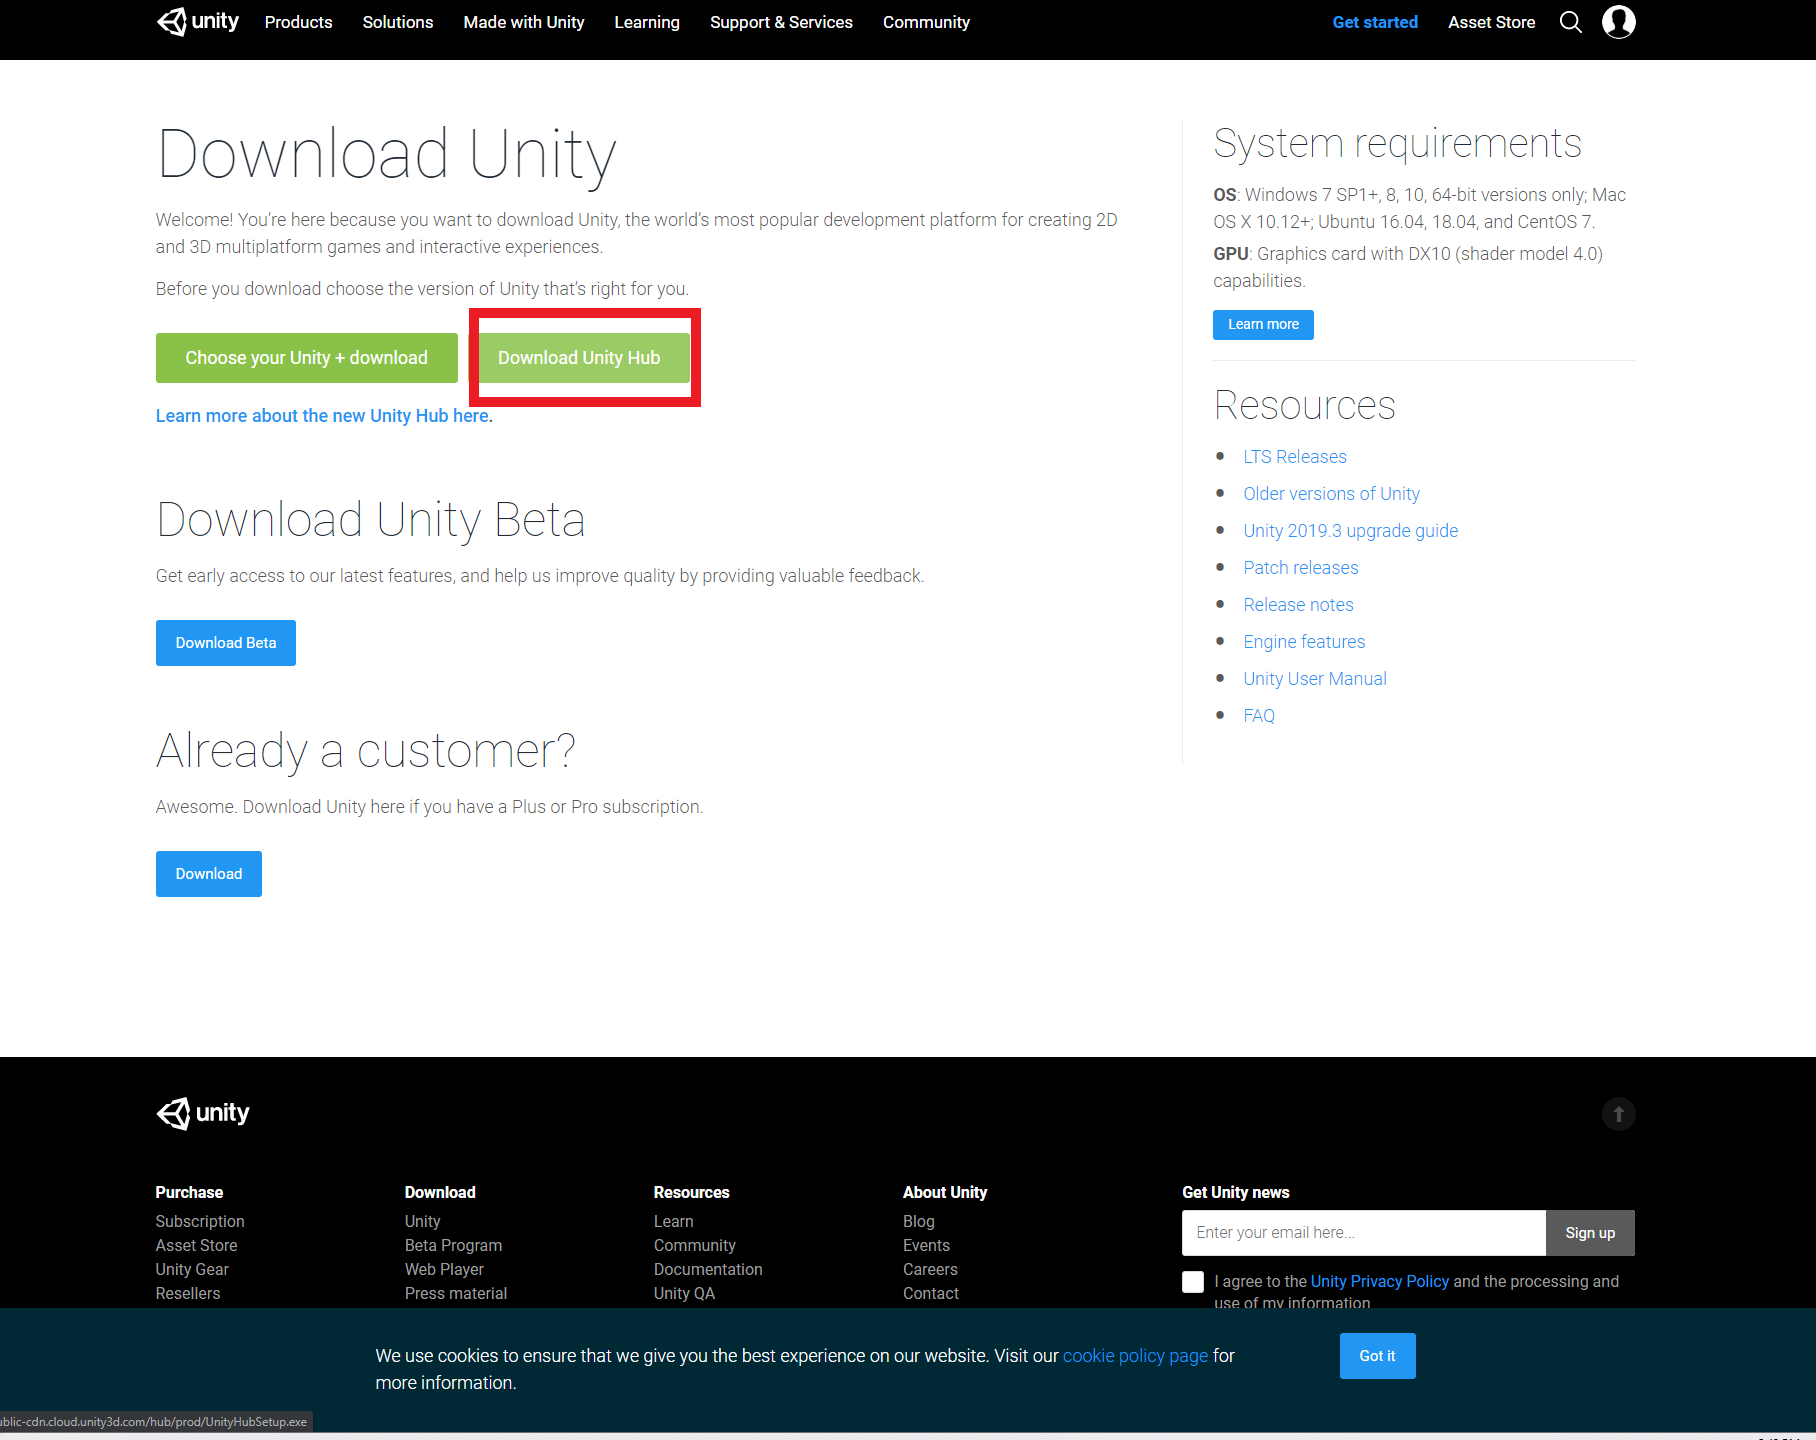Viewport: 1816px width, 1440px height.
Task: Open the Support & Services menu
Action: 781,22
